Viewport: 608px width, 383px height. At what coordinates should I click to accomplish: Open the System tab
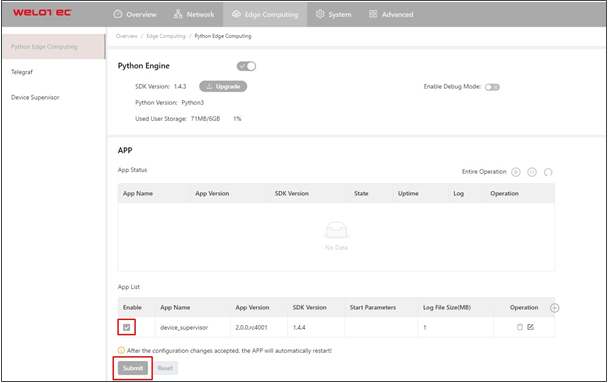tap(333, 14)
